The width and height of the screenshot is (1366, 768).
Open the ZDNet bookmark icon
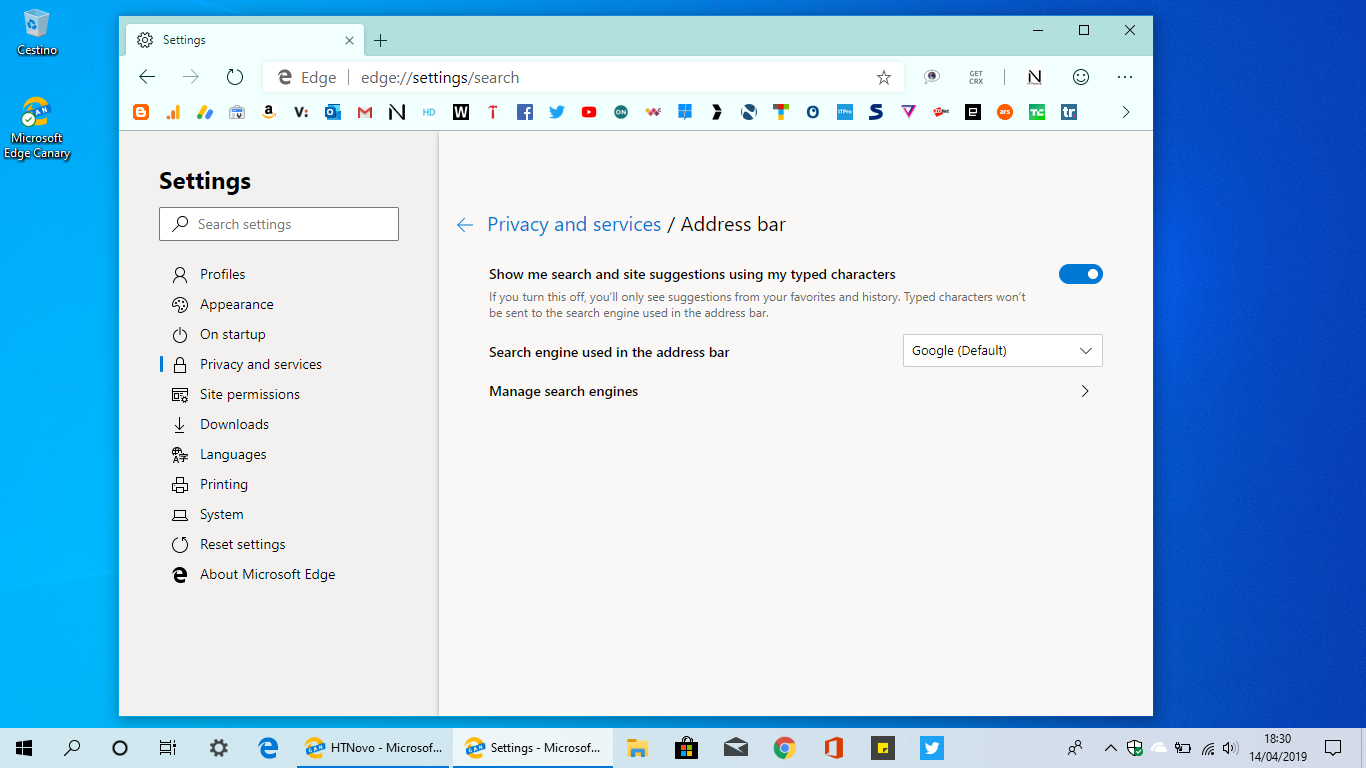pyautogui.click(x=941, y=112)
